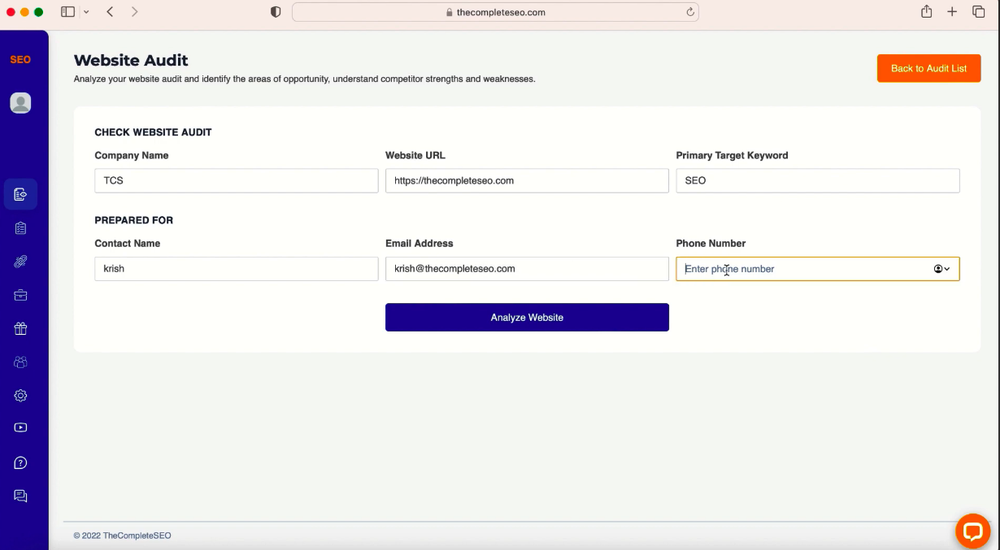The width and height of the screenshot is (1000, 550).
Task: Open the settings gear sidebar icon
Action: click(x=20, y=396)
